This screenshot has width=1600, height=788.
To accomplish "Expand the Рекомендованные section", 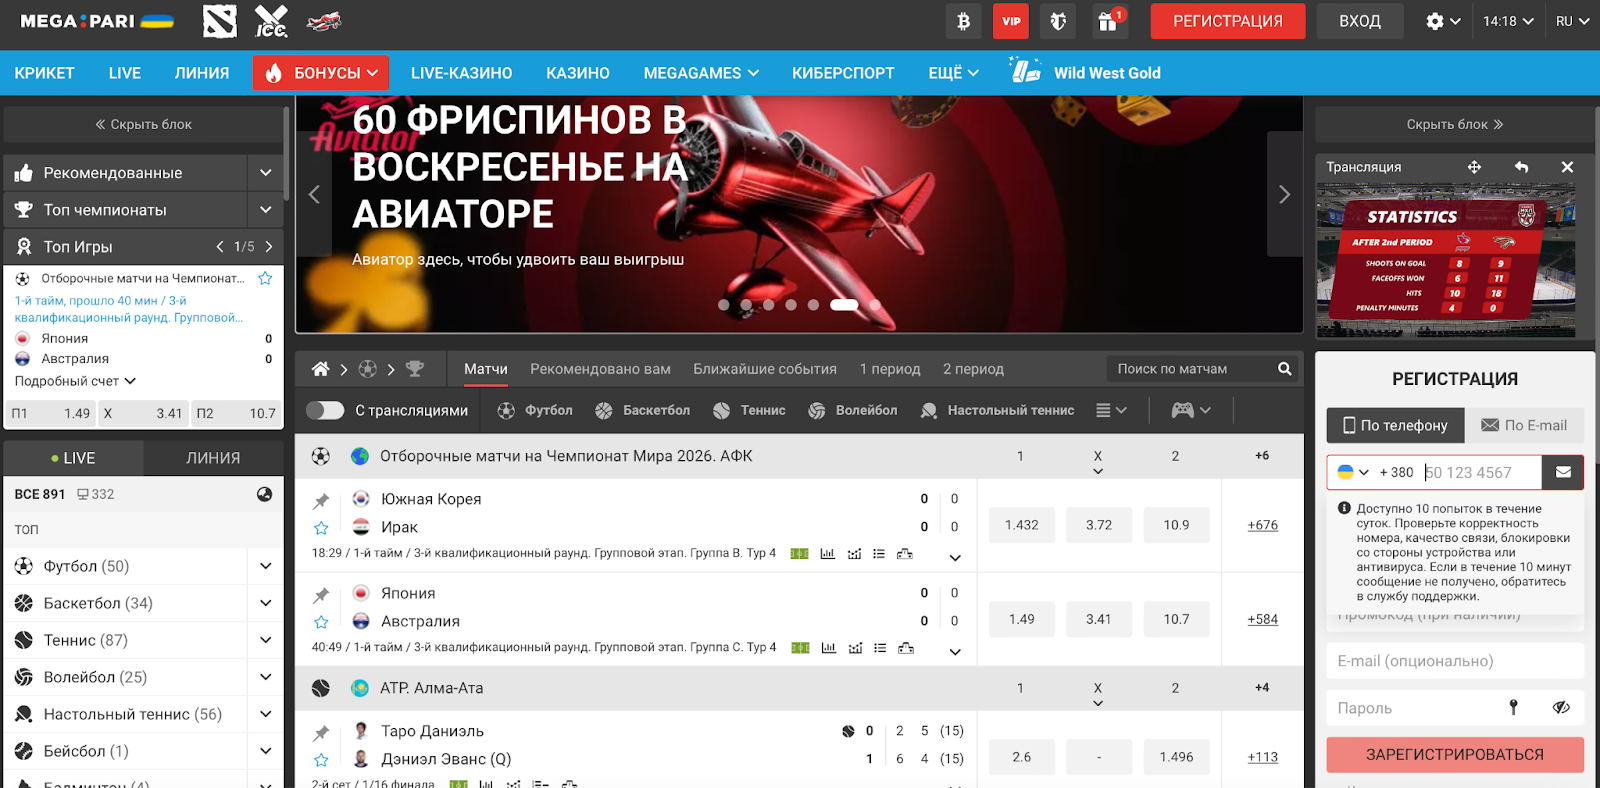I will coord(265,173).
